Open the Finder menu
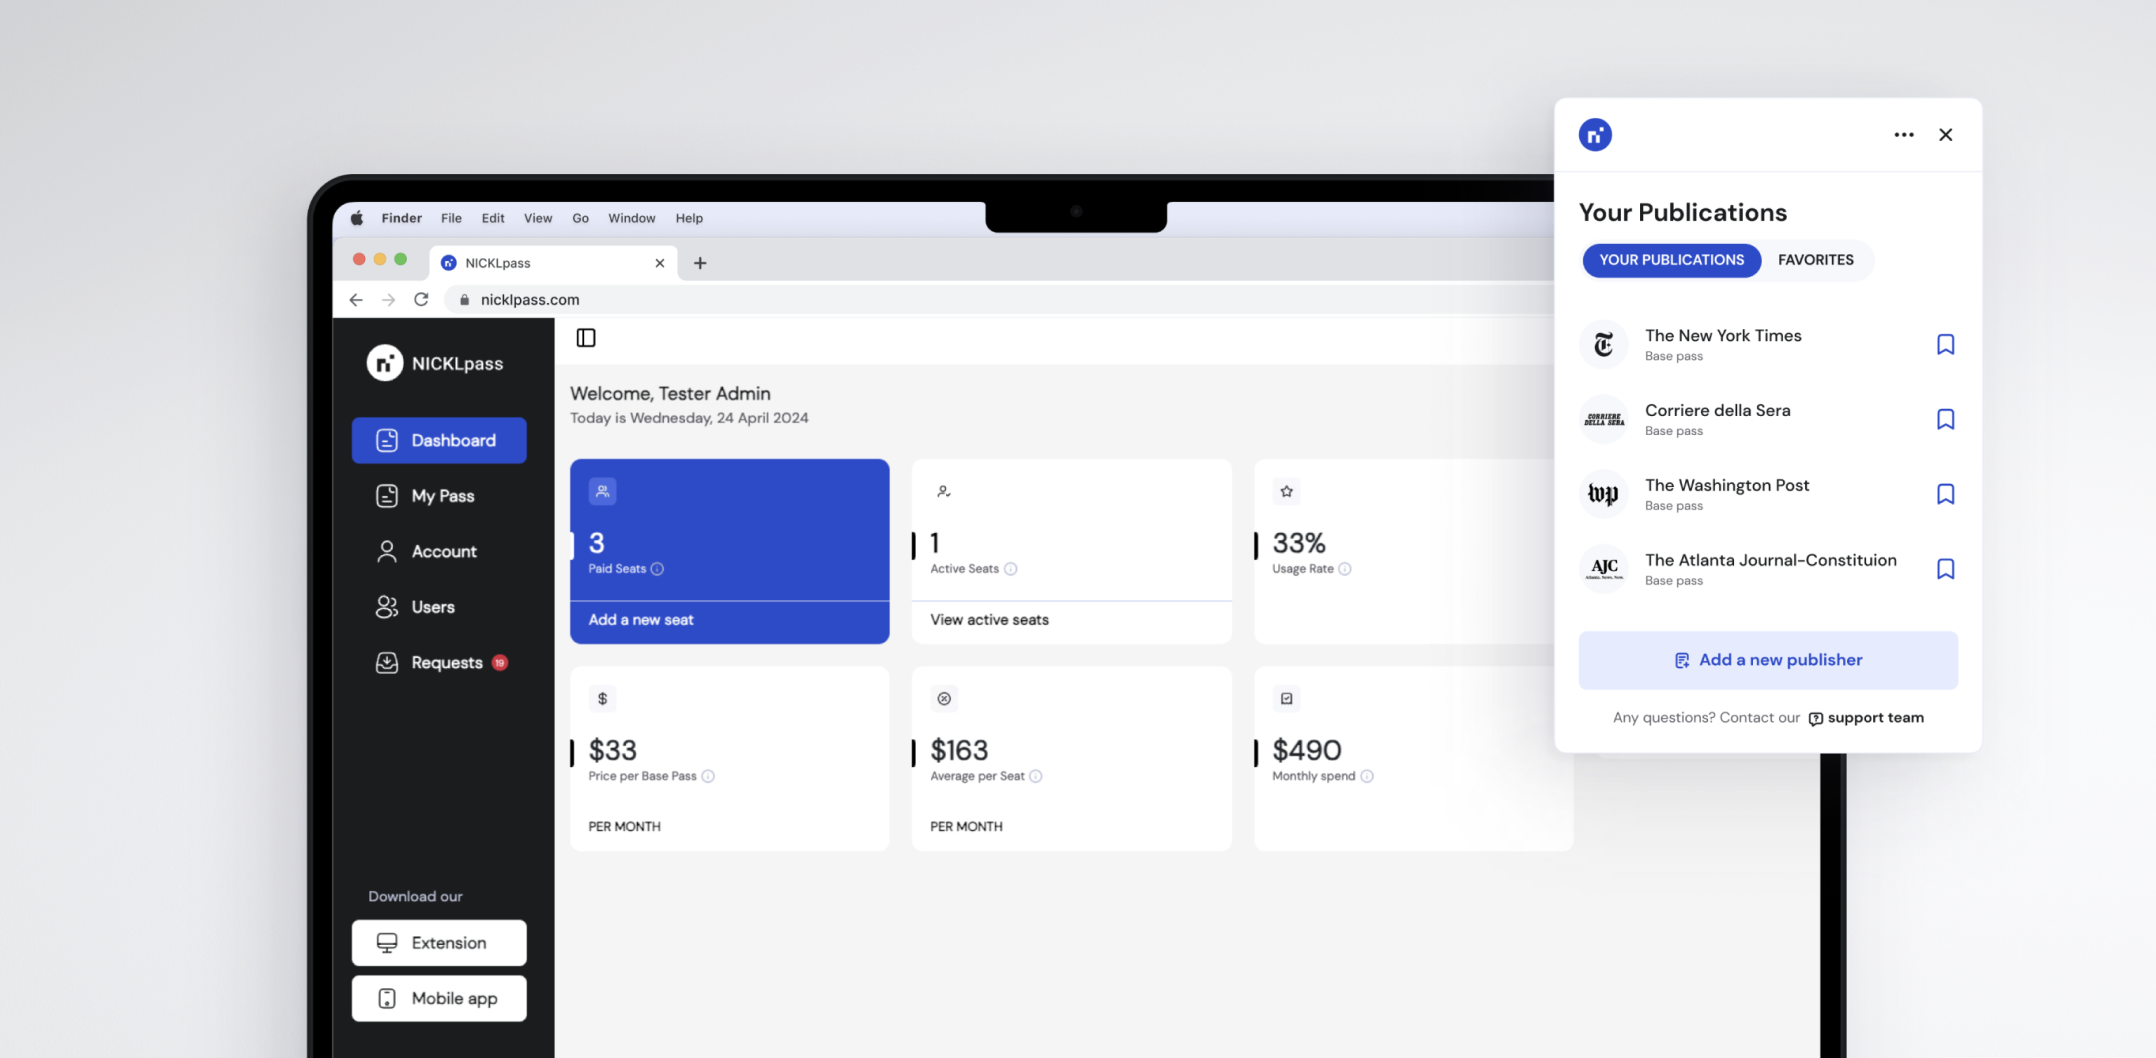This screenshot has width=2156, height=1058. (x=401, y=218)
